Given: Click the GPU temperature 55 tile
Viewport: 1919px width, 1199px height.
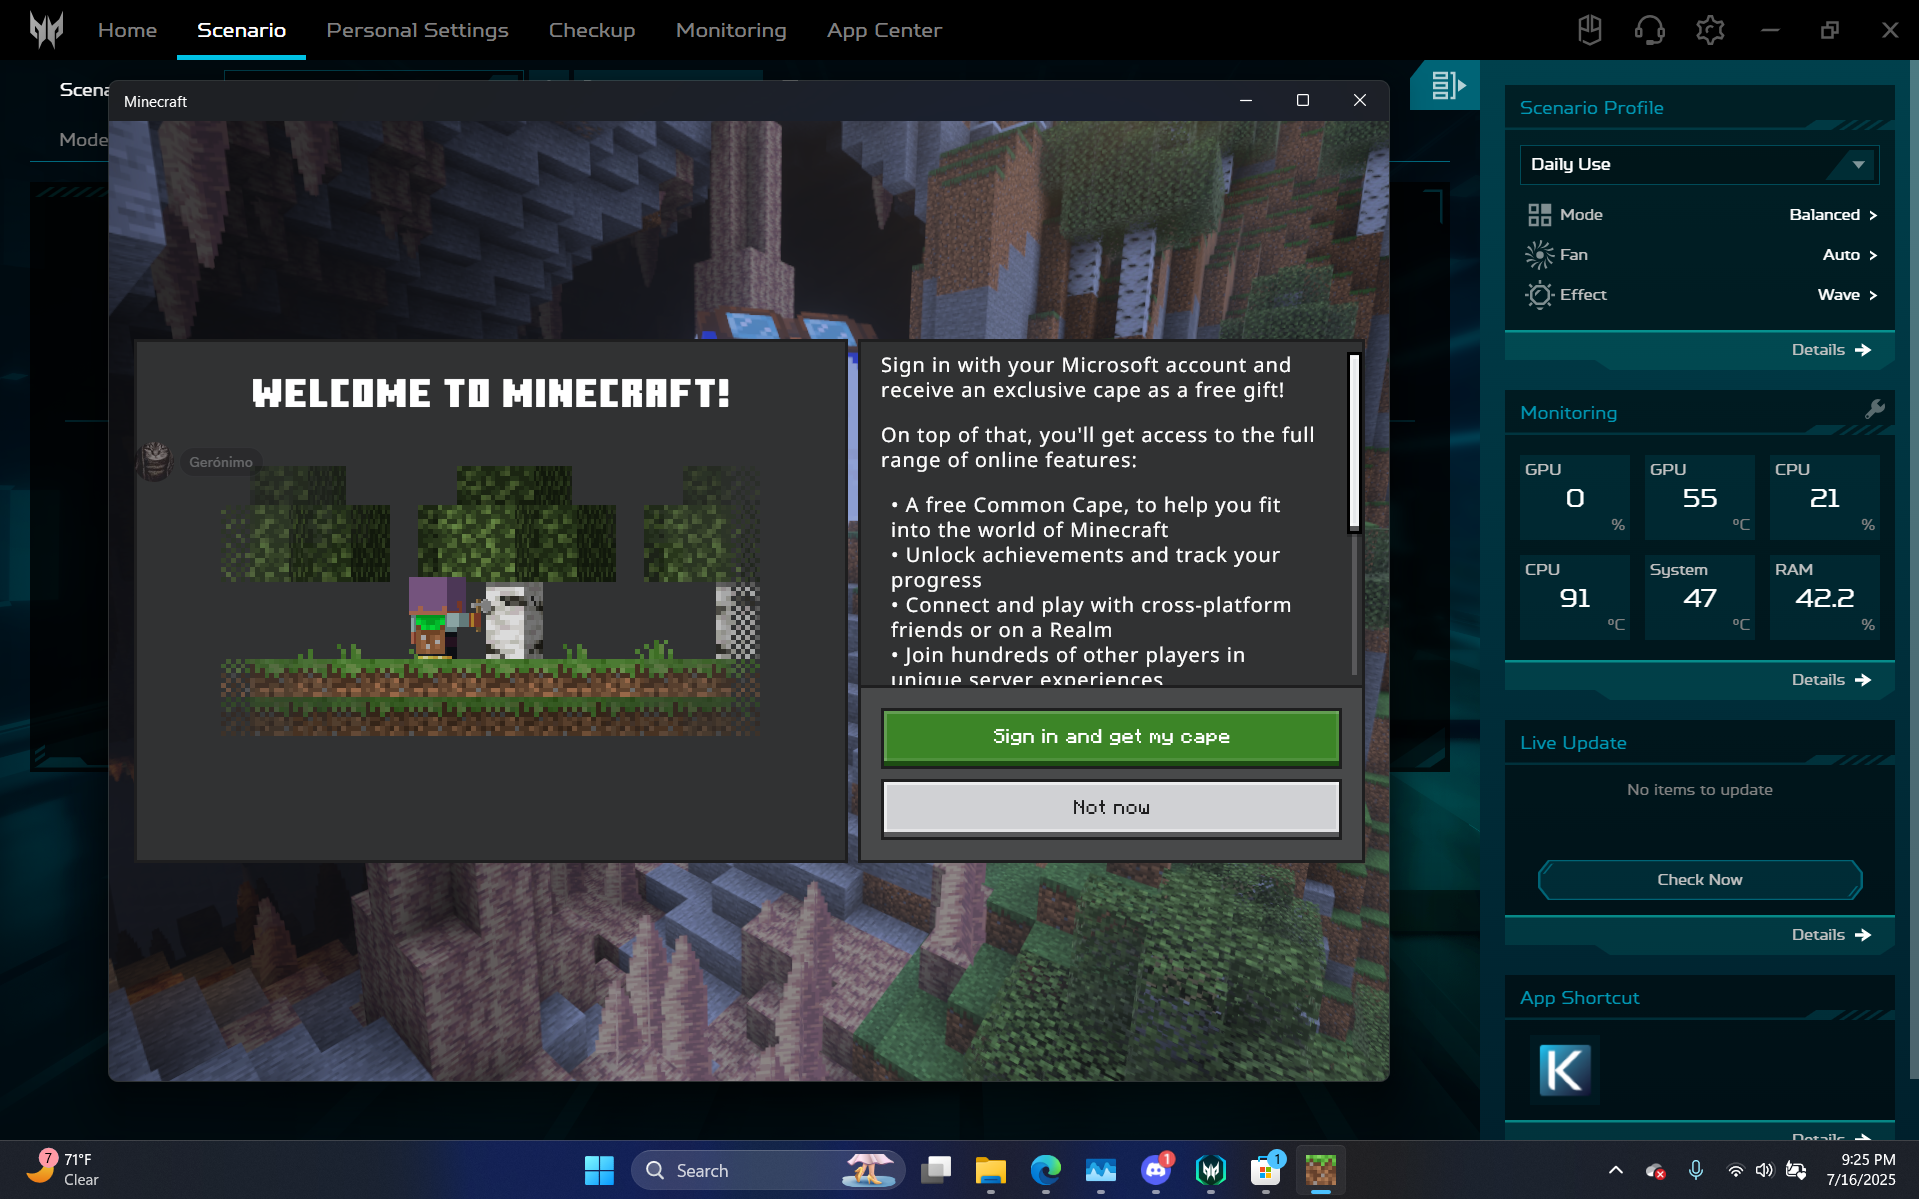Looking at the screenshot, I should click(1699, 497).
